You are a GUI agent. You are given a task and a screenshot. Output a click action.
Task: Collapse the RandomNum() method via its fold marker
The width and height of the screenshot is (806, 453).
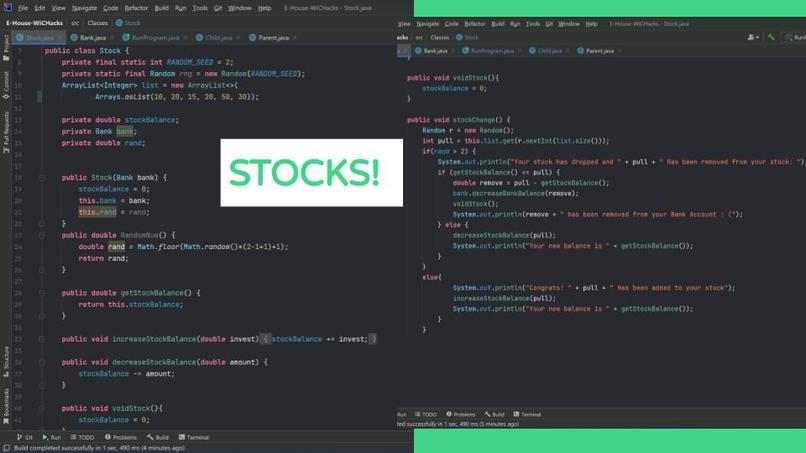click(x=42, y=235)
